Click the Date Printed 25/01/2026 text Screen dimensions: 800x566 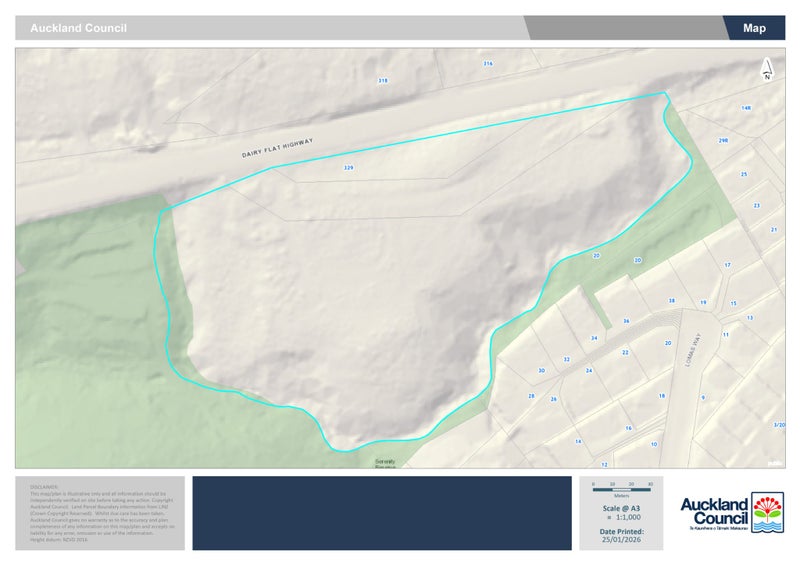[621, 535]
